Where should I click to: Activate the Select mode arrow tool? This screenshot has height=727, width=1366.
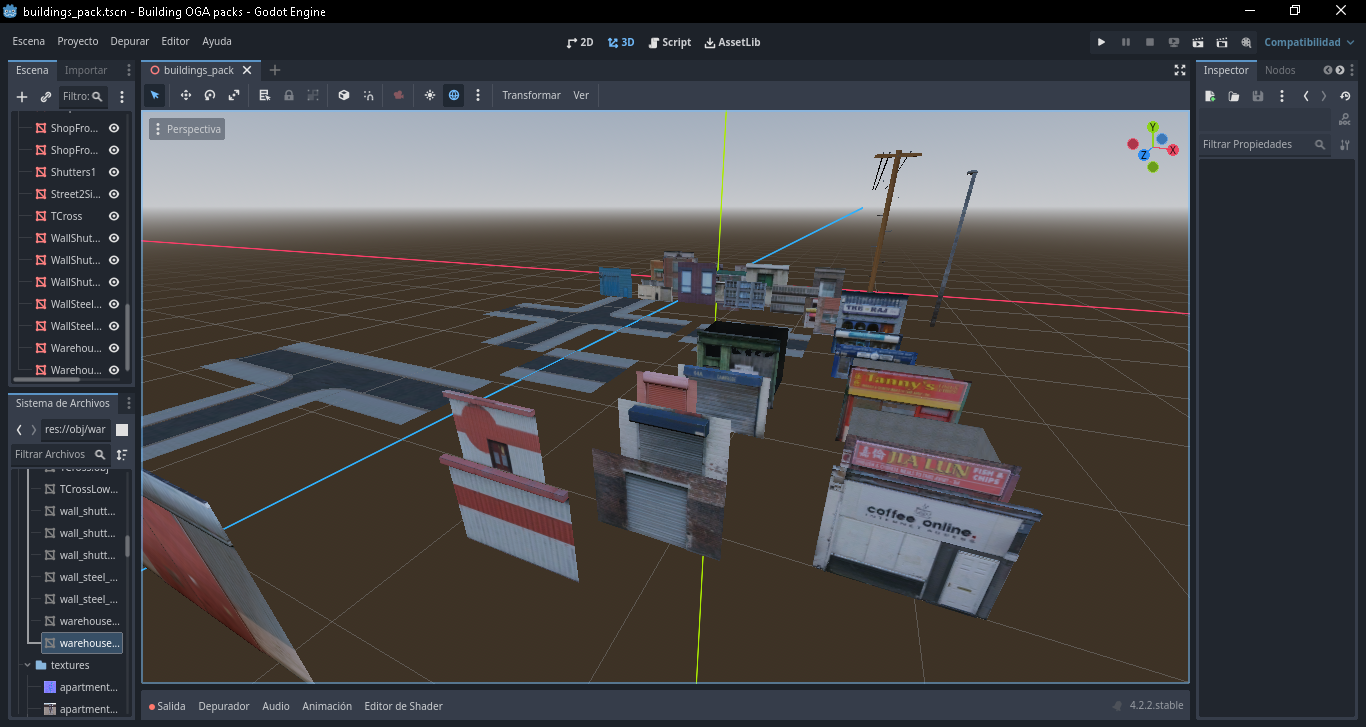tap(155, 95)
